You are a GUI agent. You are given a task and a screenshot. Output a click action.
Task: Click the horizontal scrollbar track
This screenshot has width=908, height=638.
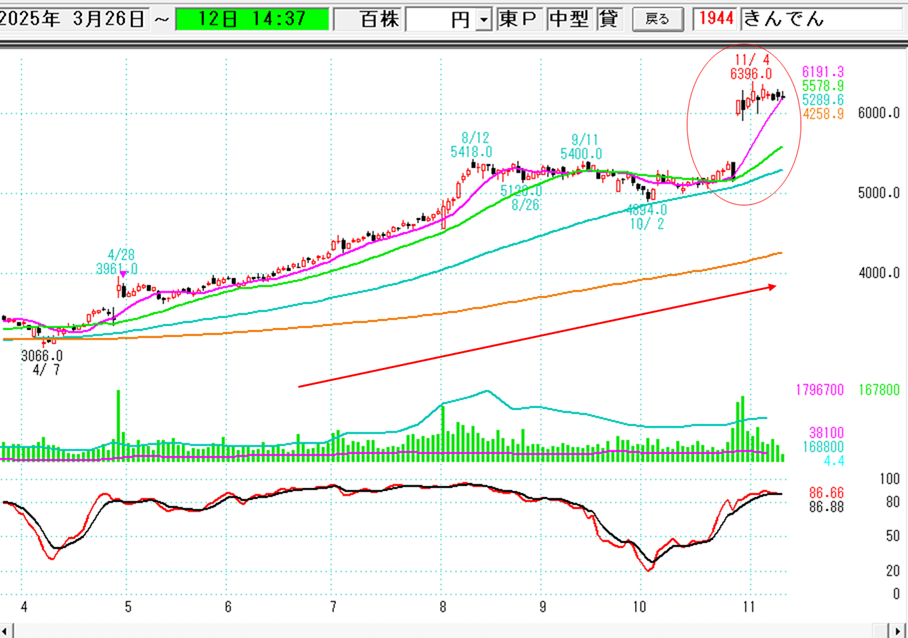coord(450,630)
